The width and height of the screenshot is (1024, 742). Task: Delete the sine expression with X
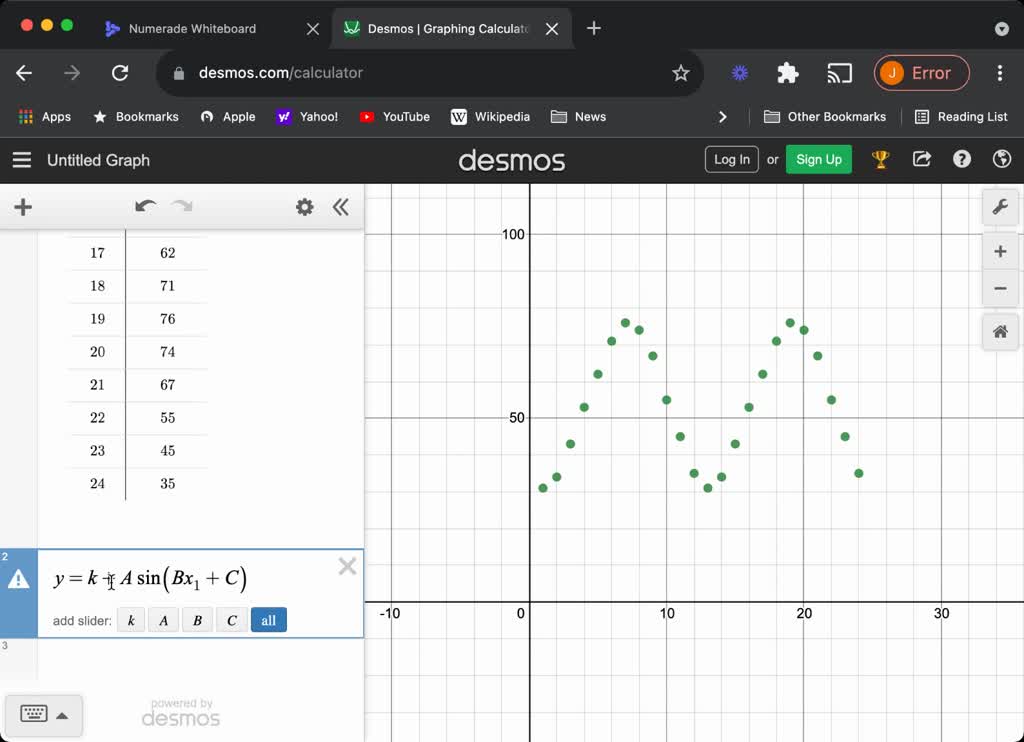347,567
